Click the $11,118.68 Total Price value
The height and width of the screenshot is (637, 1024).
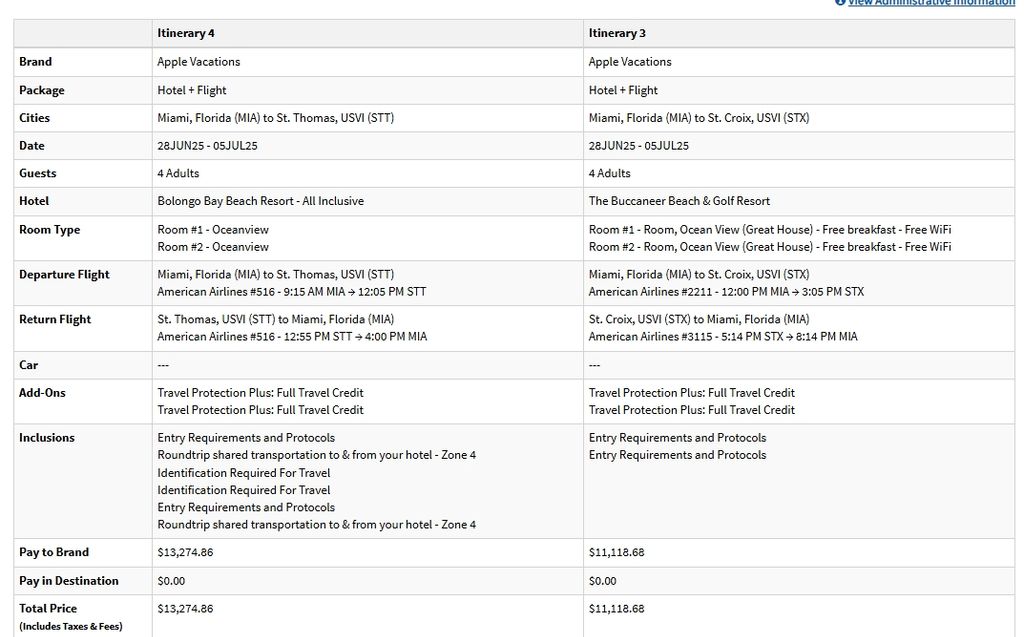point(616,608)
